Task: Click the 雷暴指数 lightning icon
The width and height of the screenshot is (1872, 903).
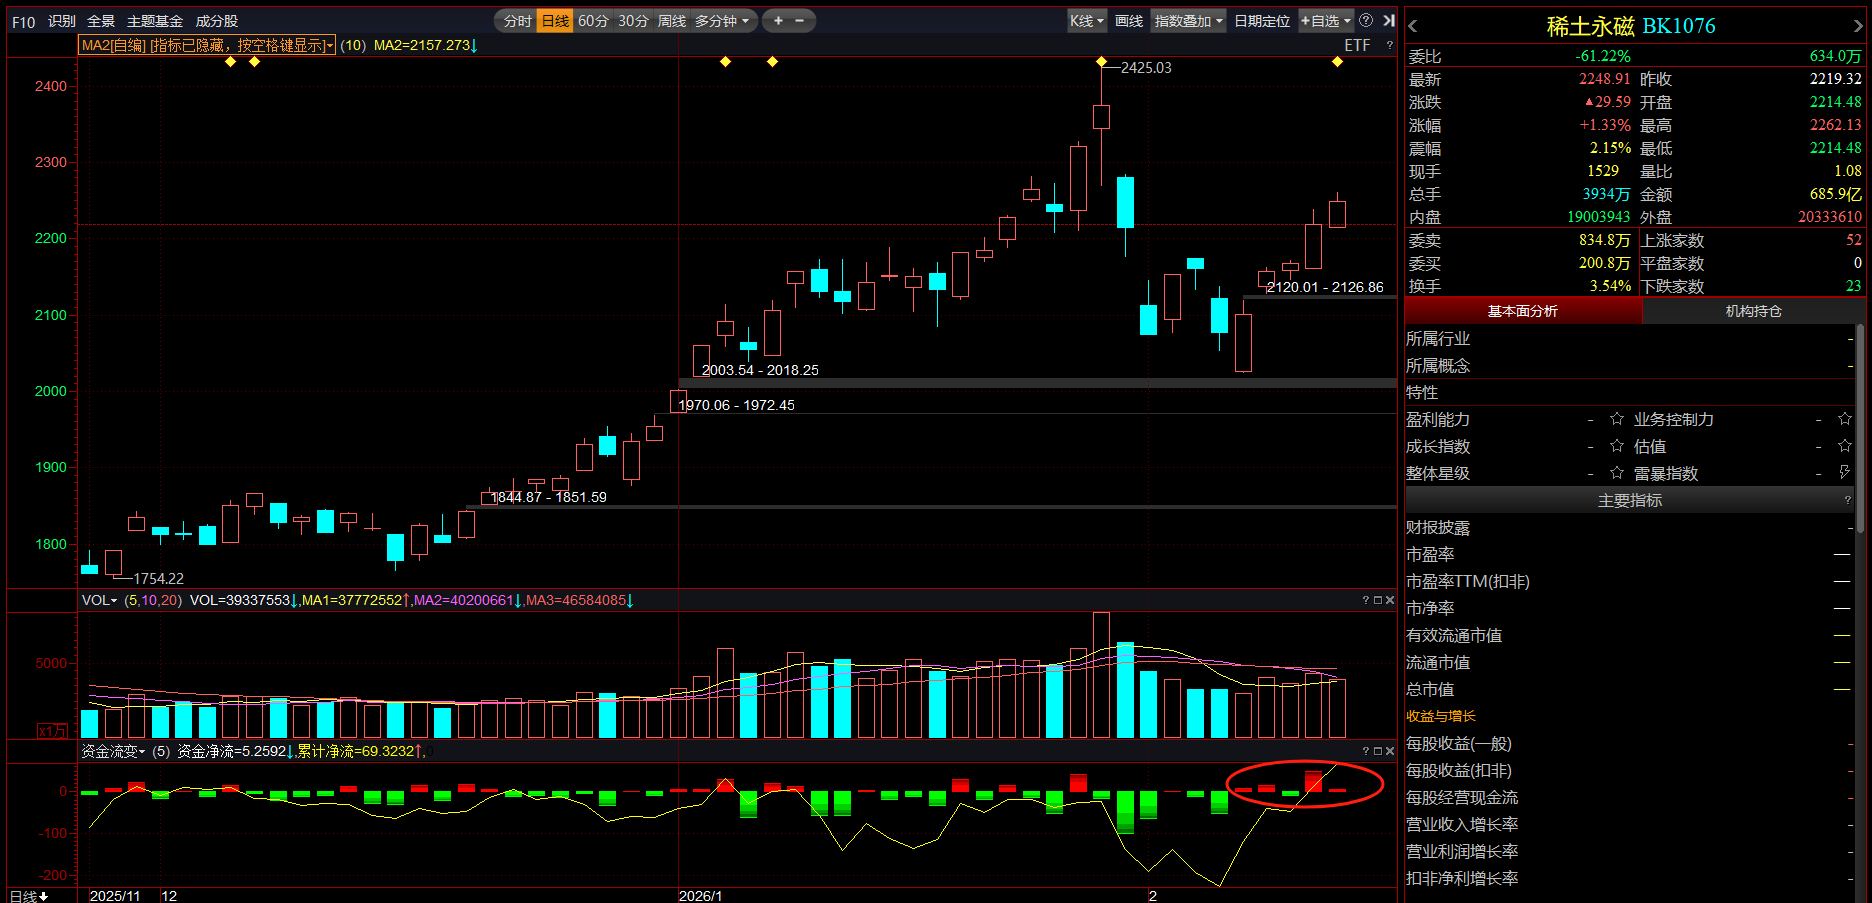Action: click(1845, 473)
